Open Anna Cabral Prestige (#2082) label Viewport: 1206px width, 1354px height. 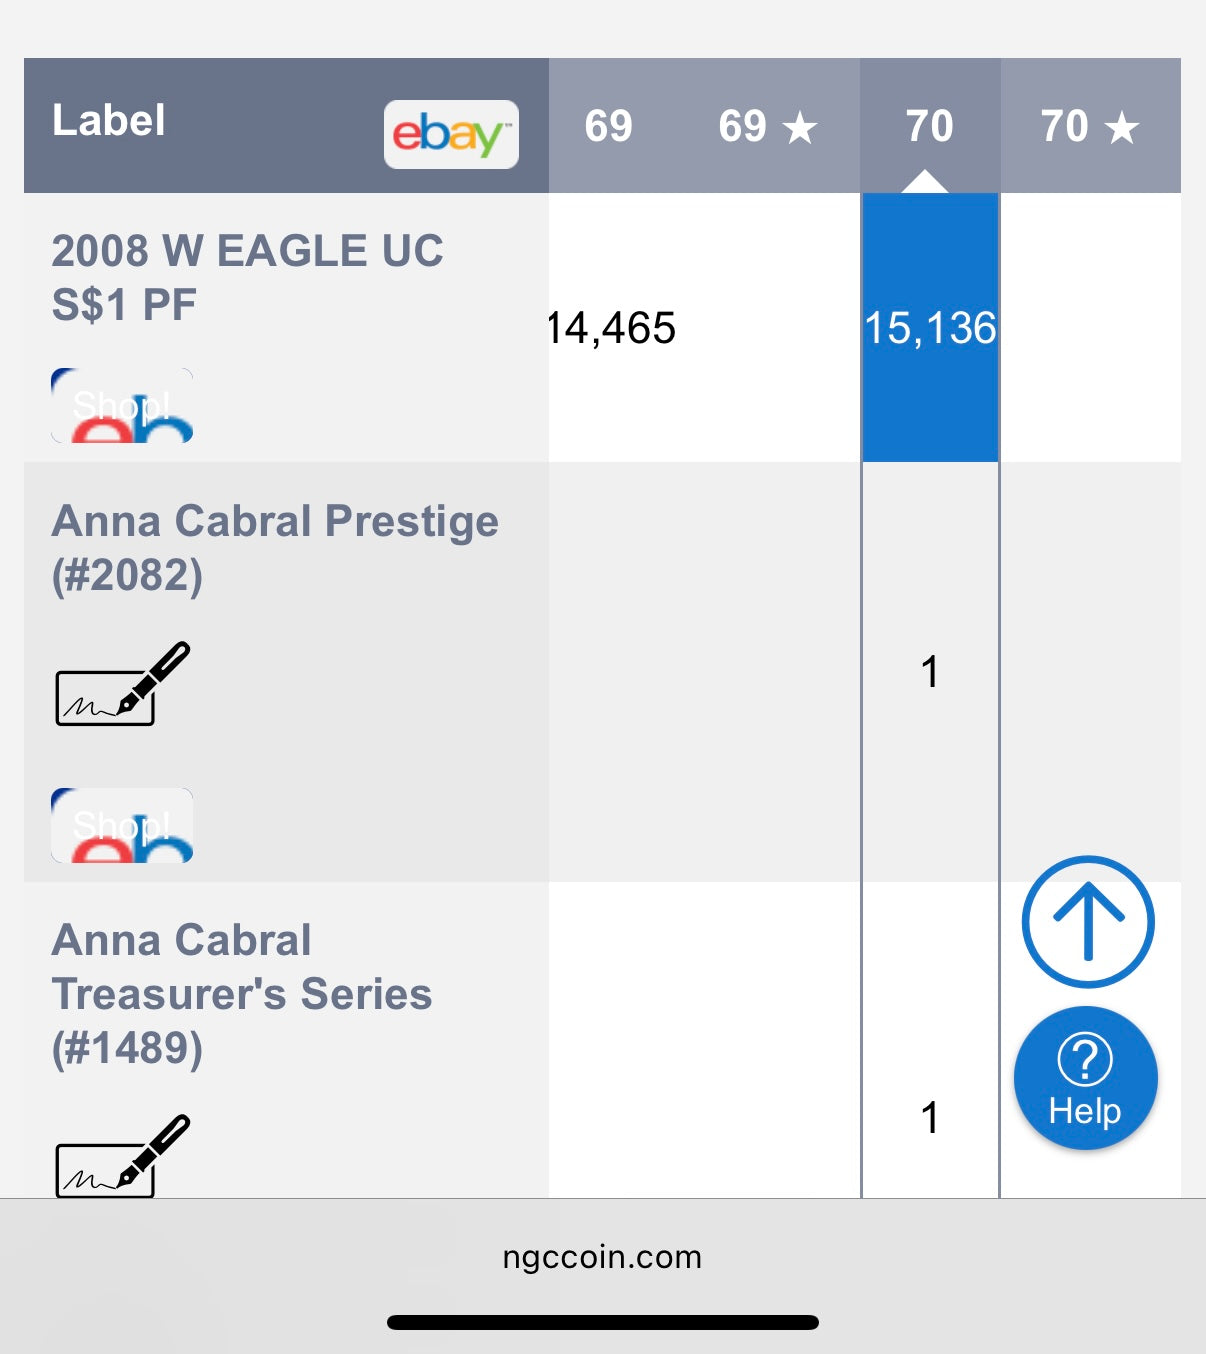point(275,547)
